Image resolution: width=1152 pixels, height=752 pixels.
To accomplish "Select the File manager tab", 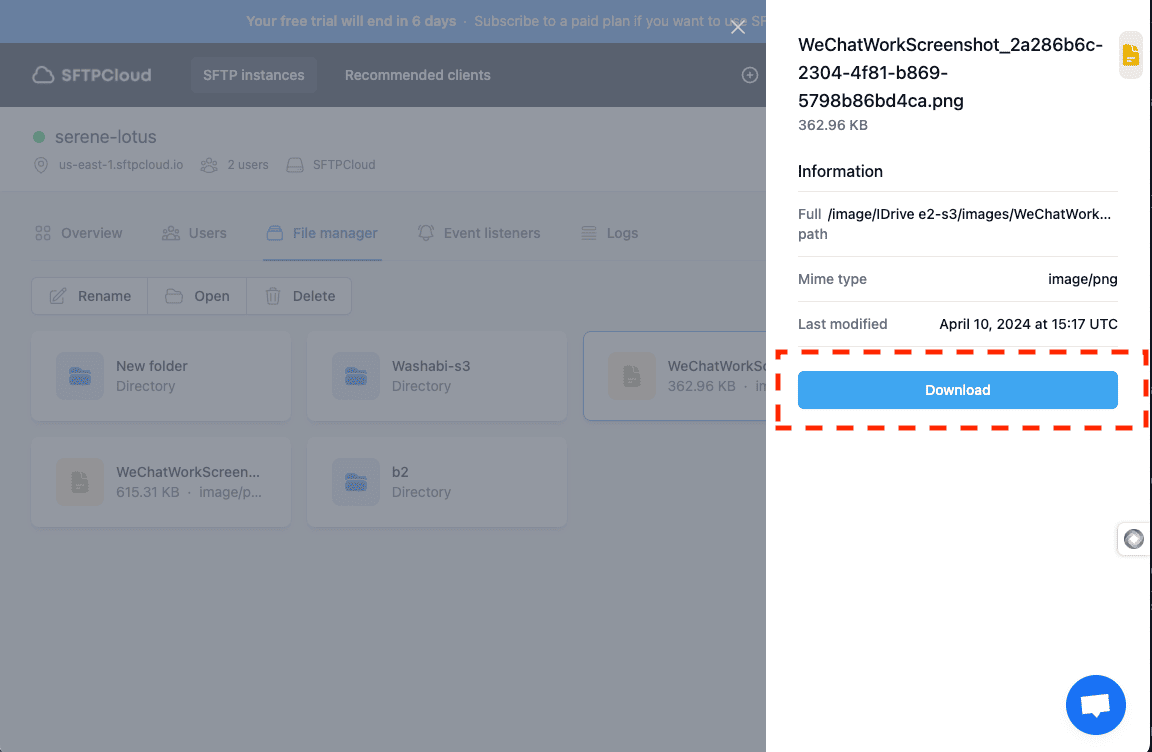I will tap(322, 233).
